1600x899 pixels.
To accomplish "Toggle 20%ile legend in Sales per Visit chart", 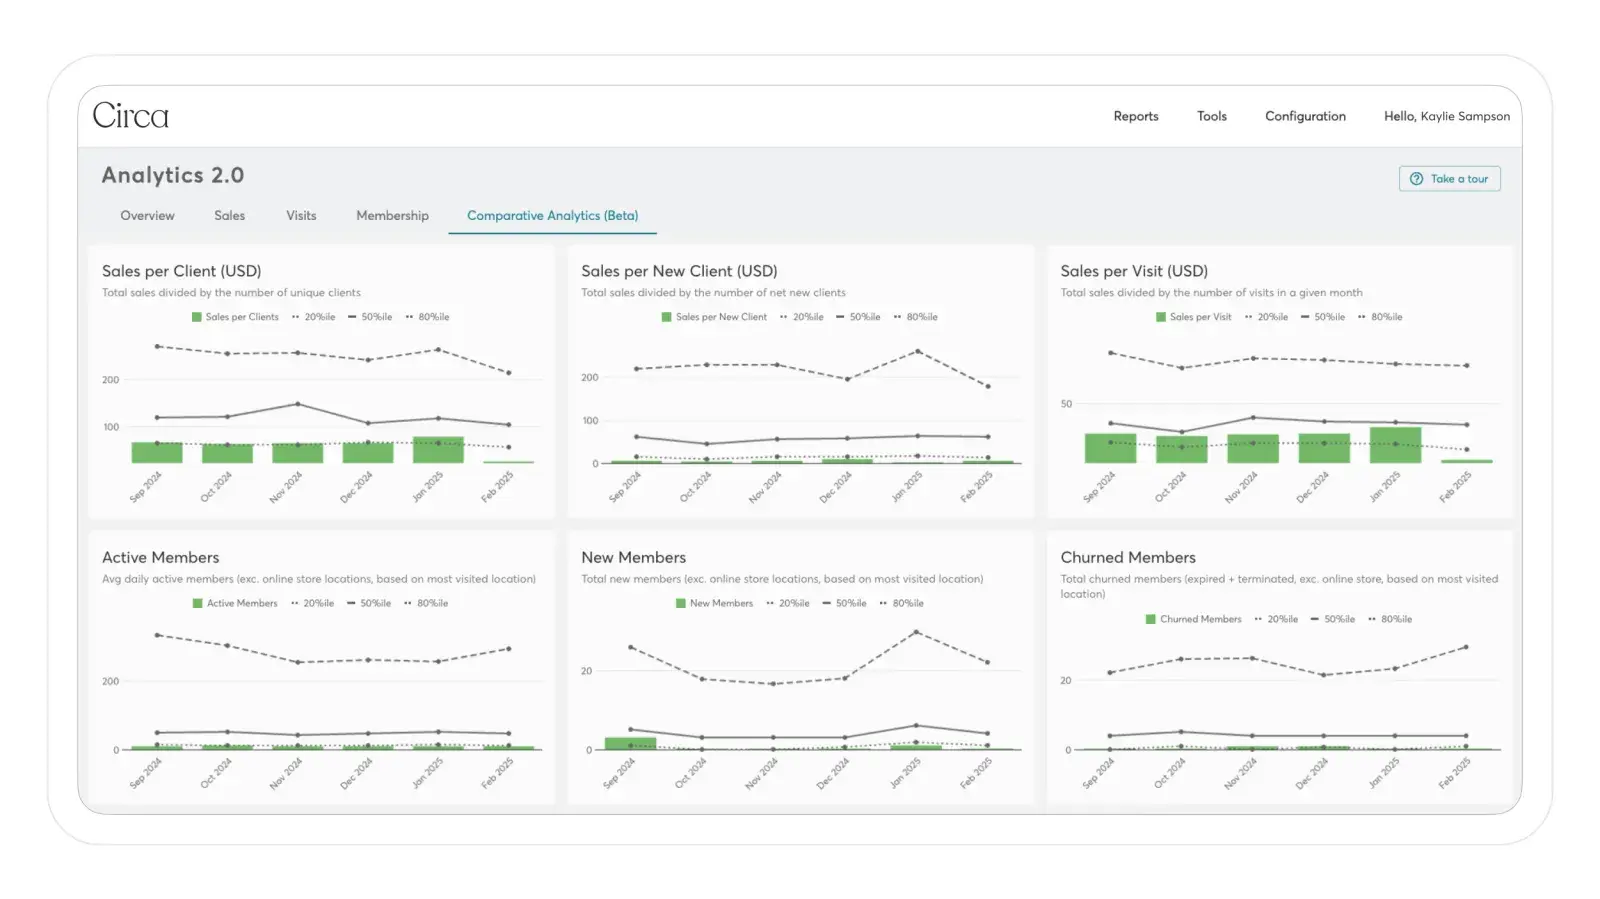I will 1266,317.
